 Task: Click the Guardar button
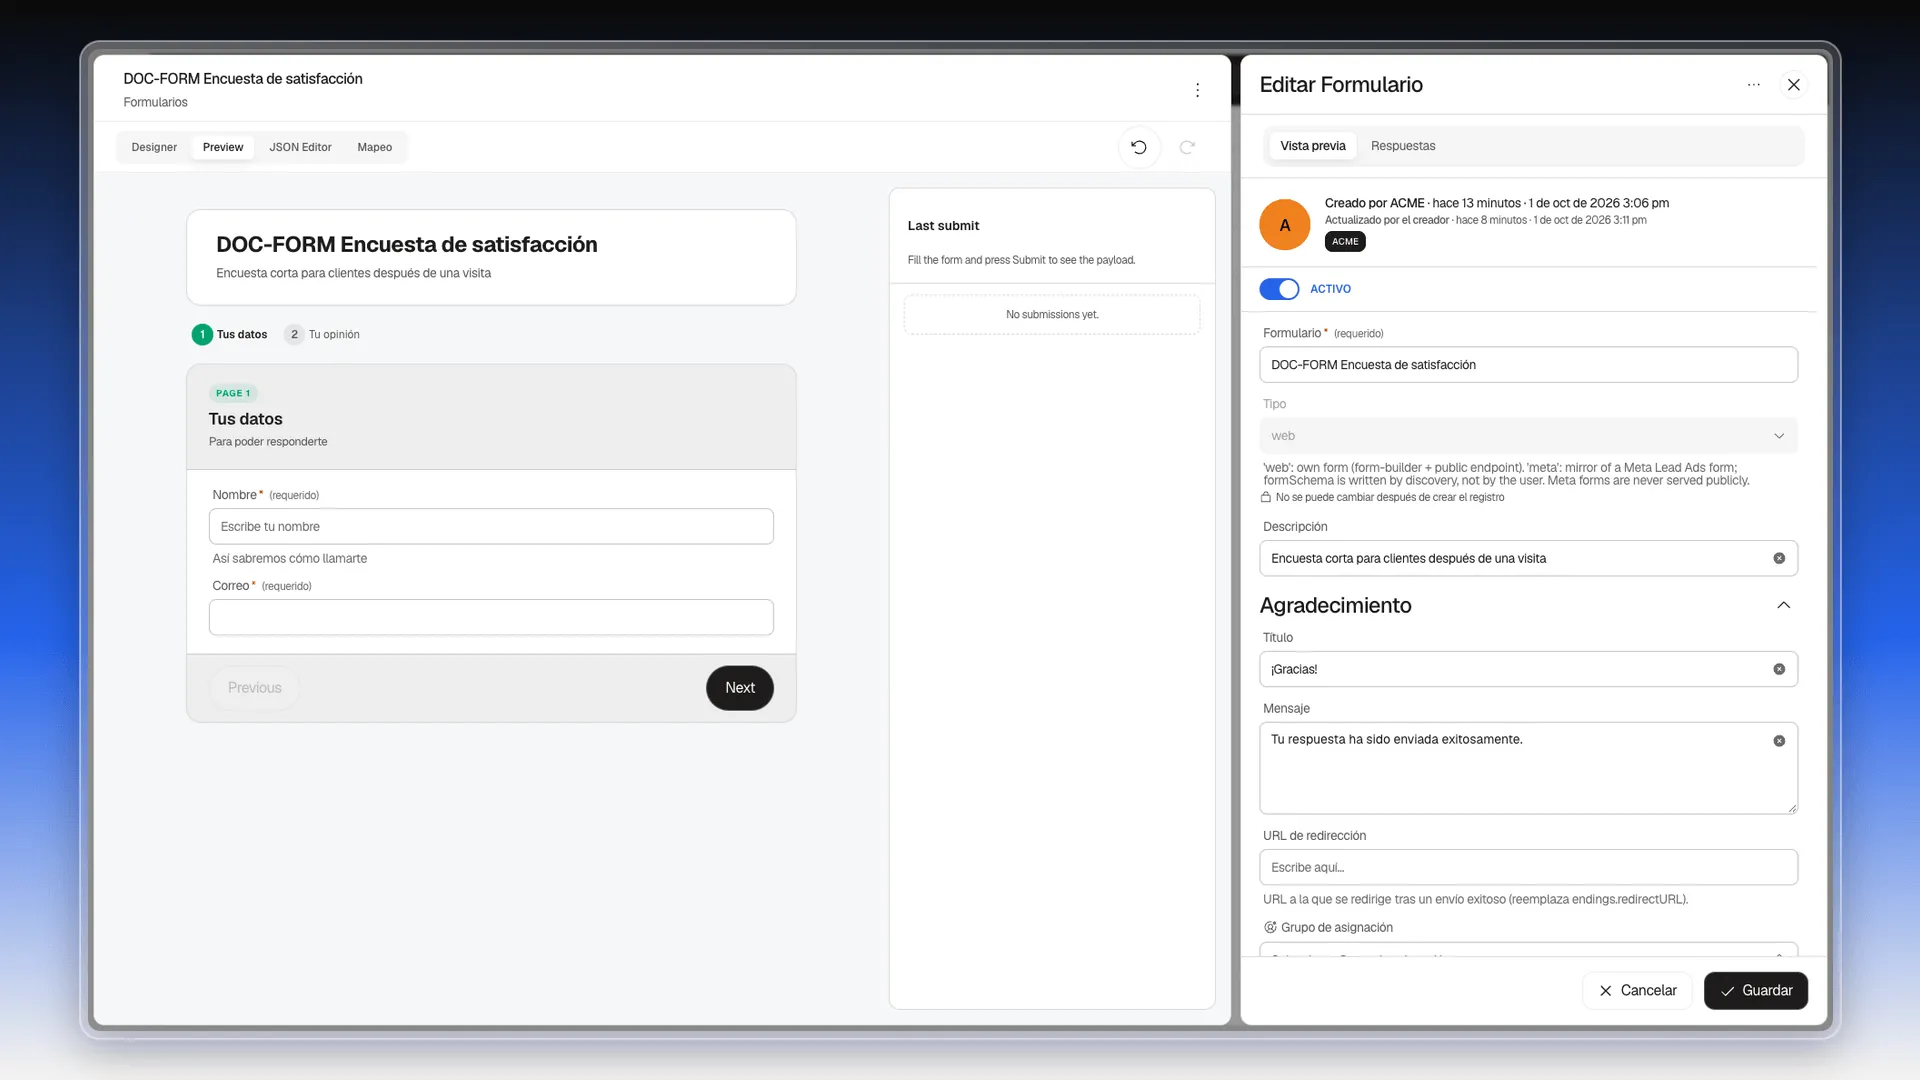(x=1756, y=991)
